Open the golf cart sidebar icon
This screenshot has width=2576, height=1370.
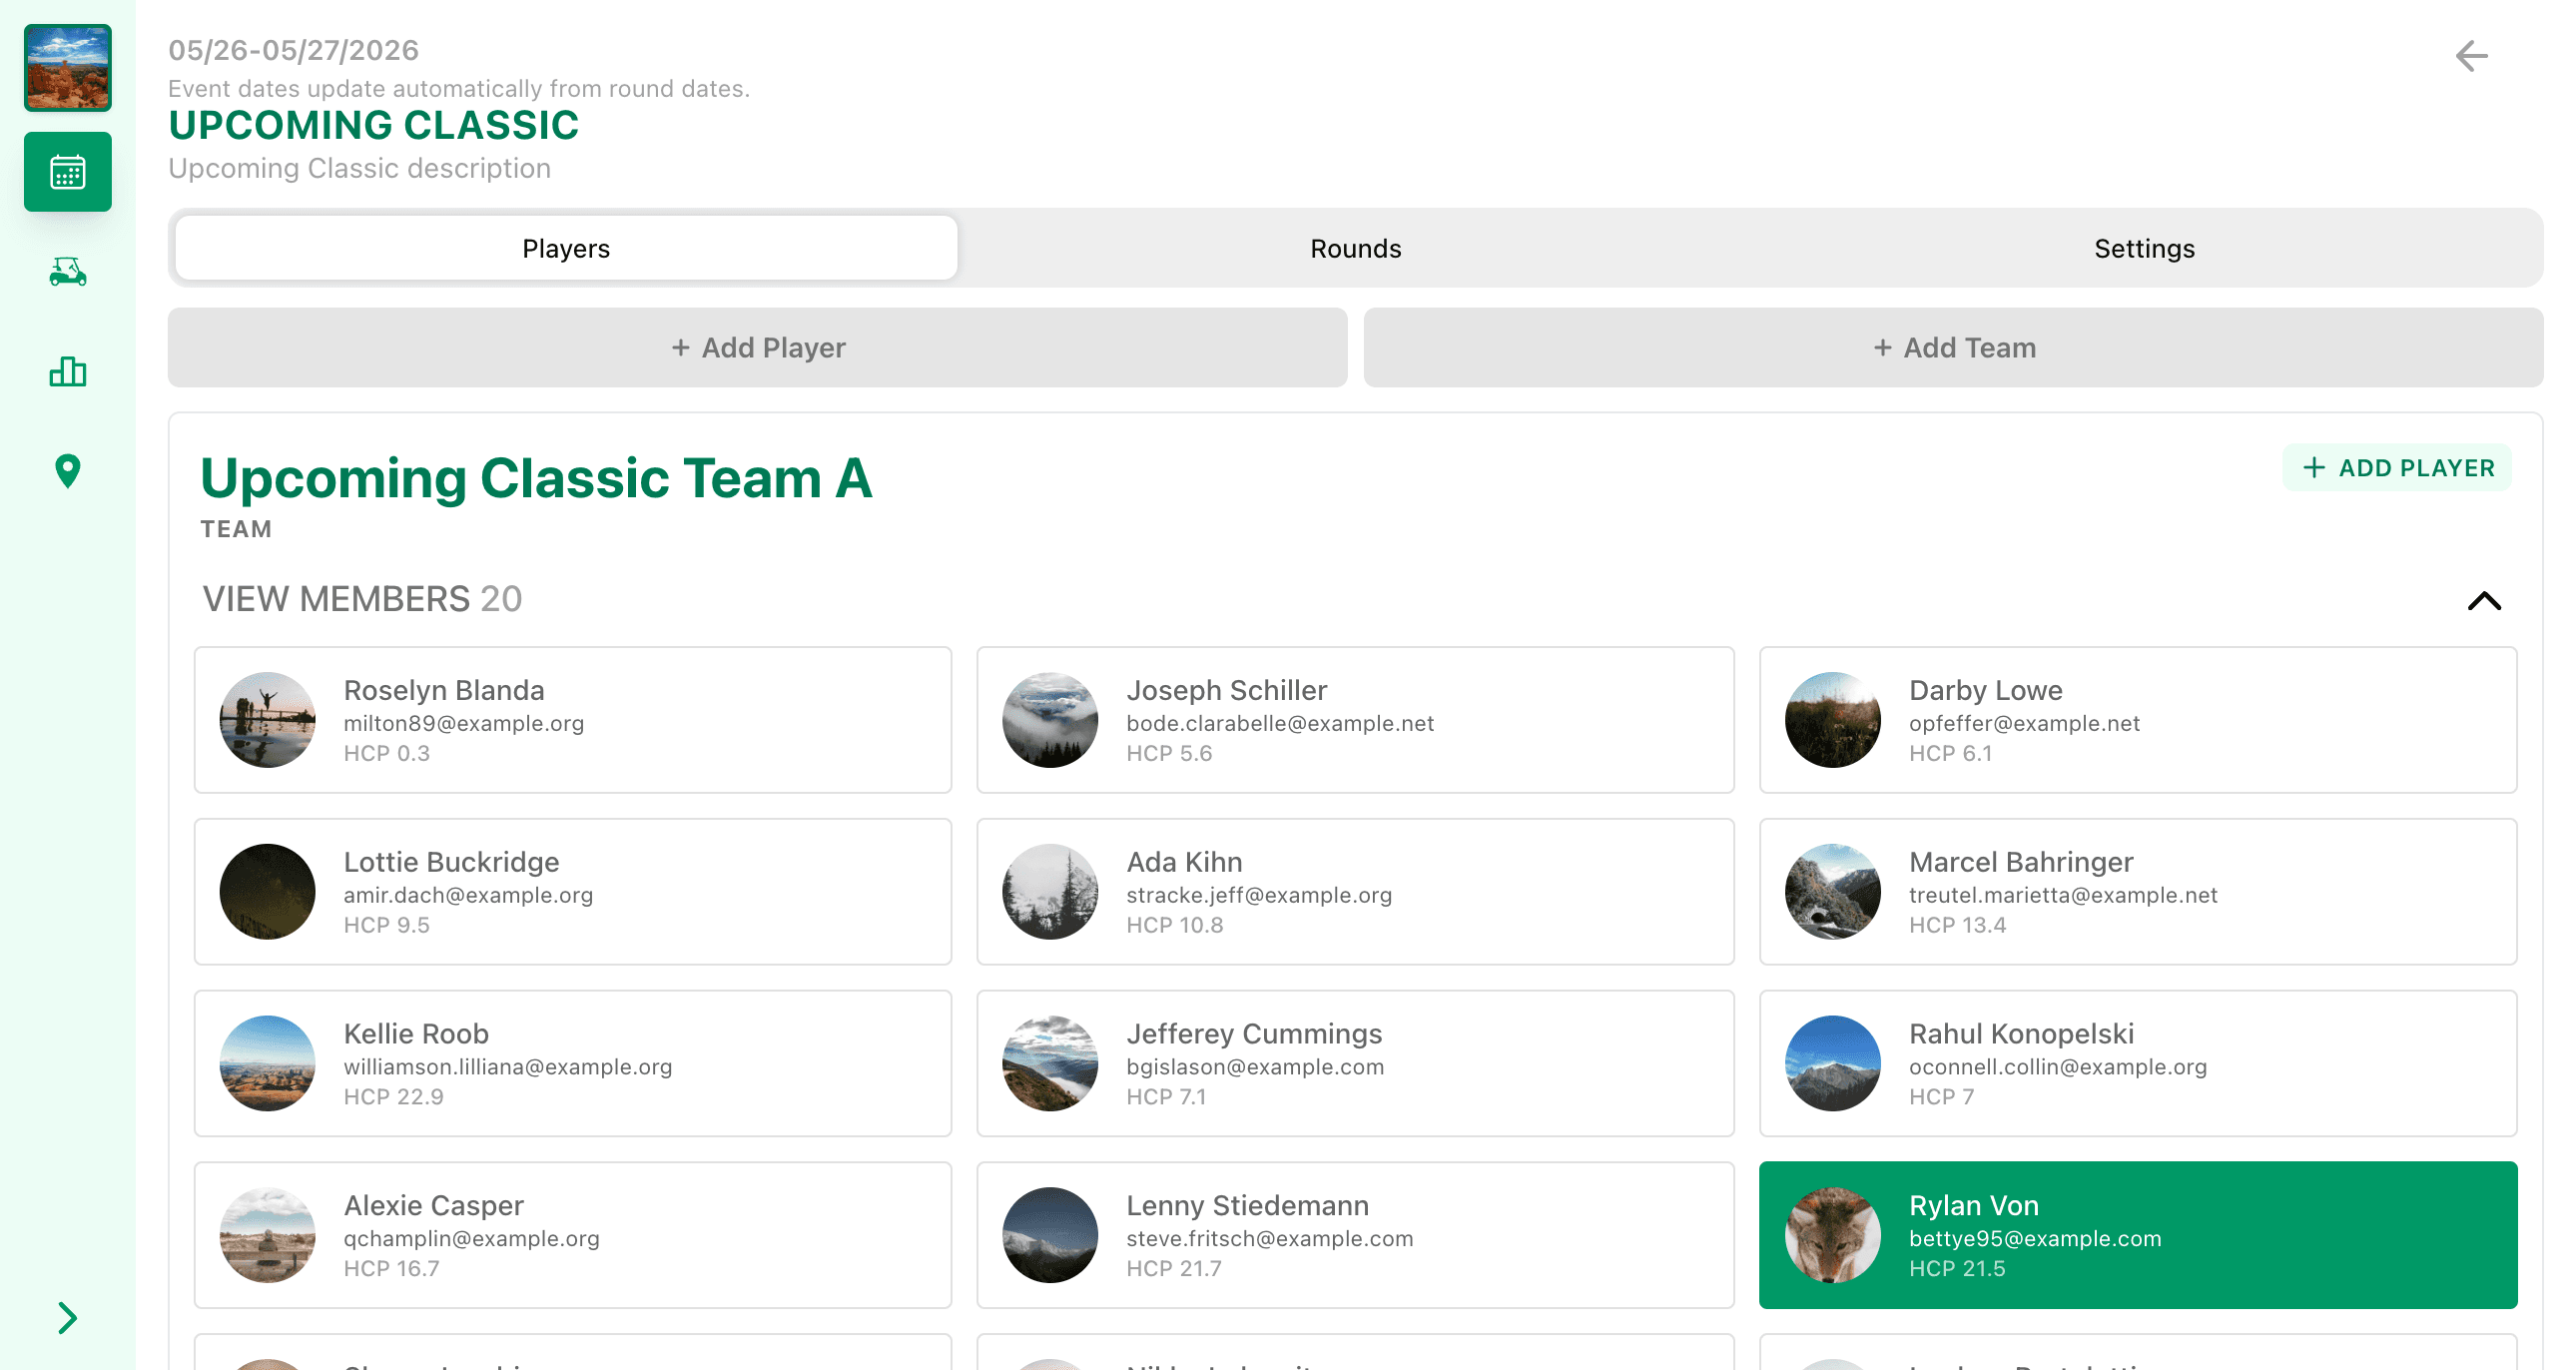(67, 272)
